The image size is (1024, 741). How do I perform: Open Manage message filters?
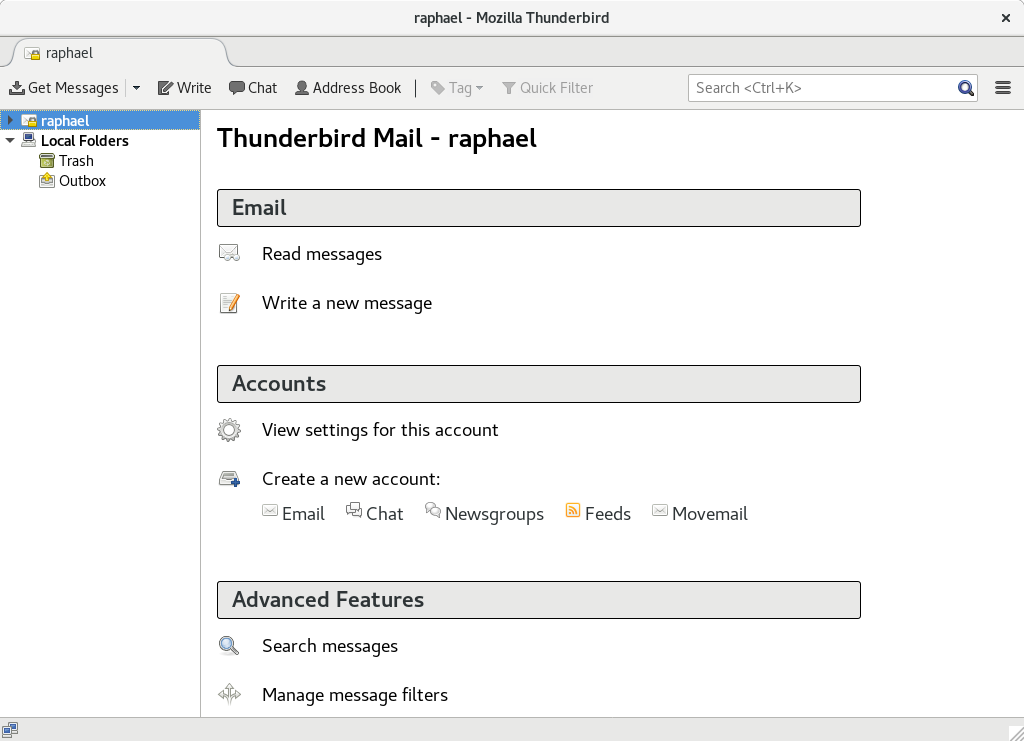click(x=355, y=695)
